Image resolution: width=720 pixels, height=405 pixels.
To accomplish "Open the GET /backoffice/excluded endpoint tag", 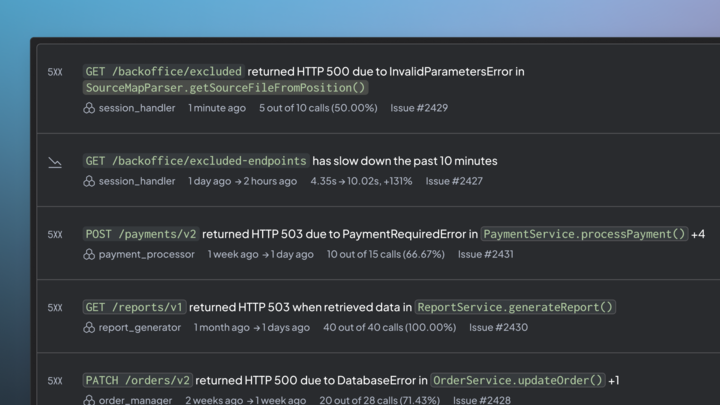I will pyautogui.click(x=163, y=72).
